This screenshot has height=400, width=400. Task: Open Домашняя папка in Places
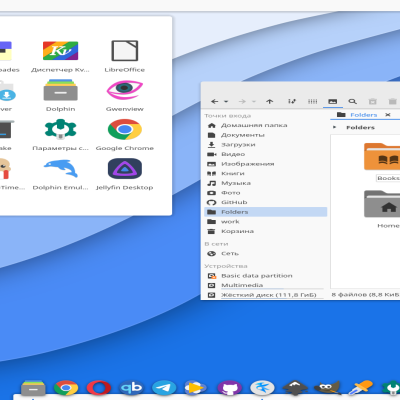[265, 125]
